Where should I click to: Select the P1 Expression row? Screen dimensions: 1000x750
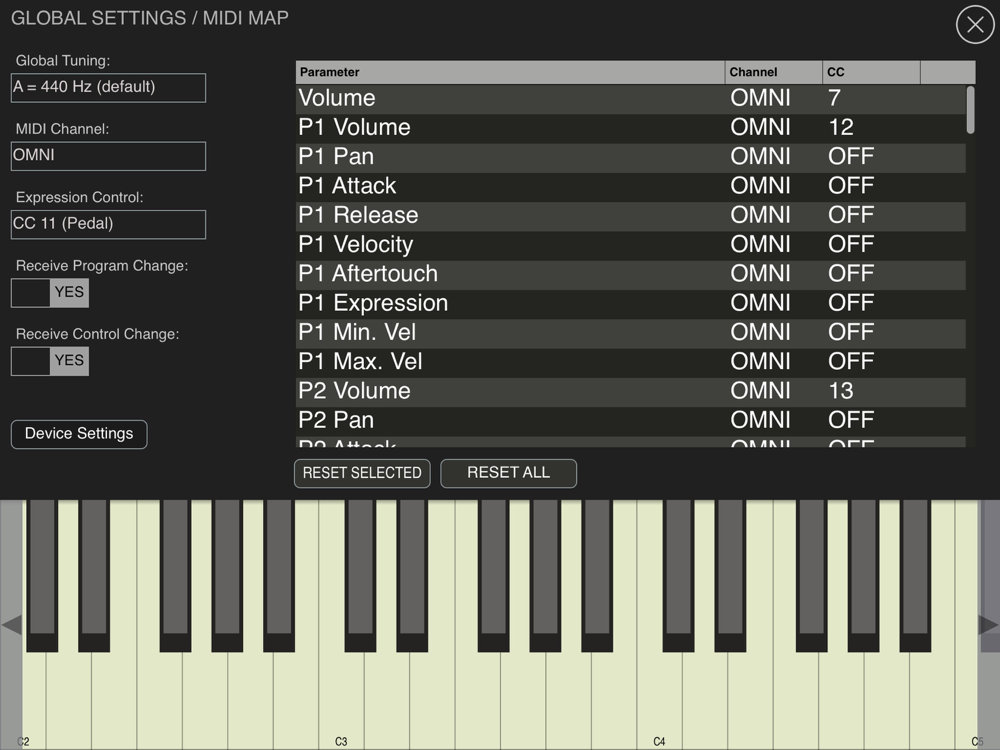pos(631,304)
